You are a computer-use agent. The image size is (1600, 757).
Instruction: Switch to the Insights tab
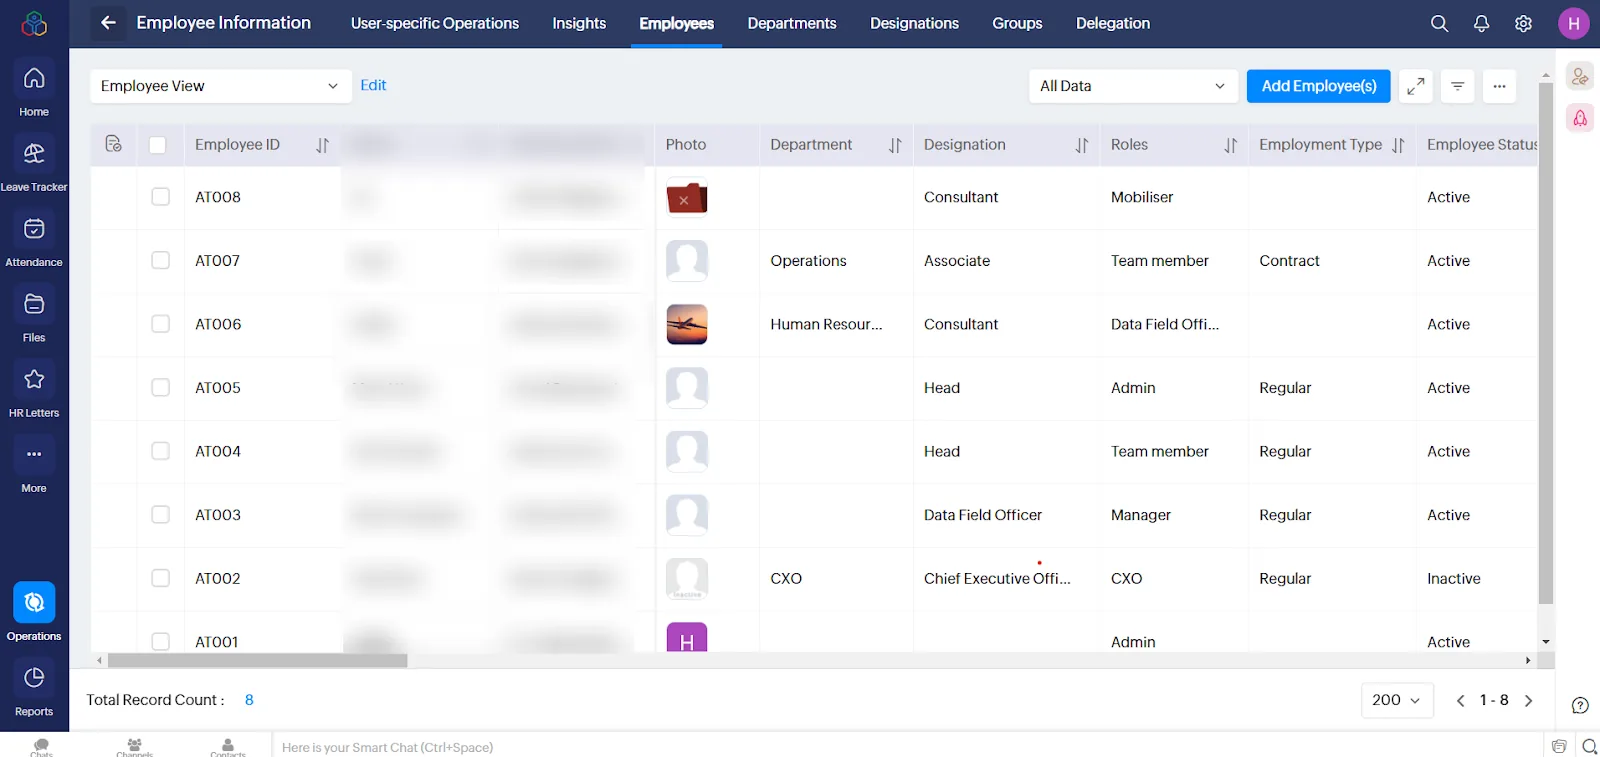point(579,23)
